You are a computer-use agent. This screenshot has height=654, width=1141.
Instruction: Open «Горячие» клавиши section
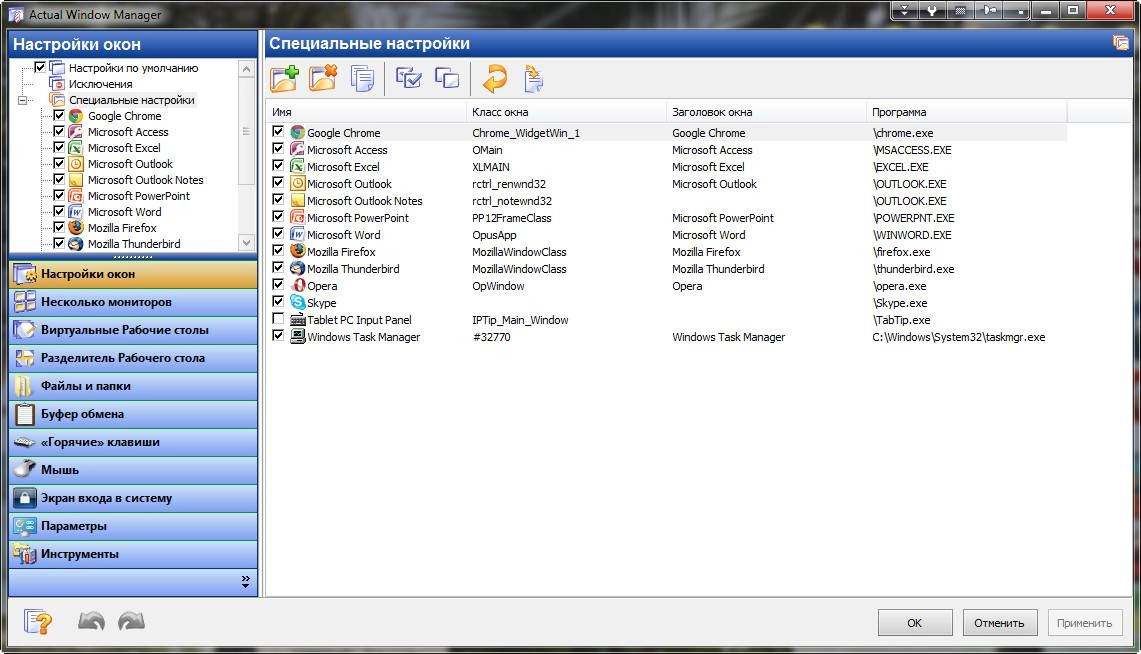coord(133,442)
